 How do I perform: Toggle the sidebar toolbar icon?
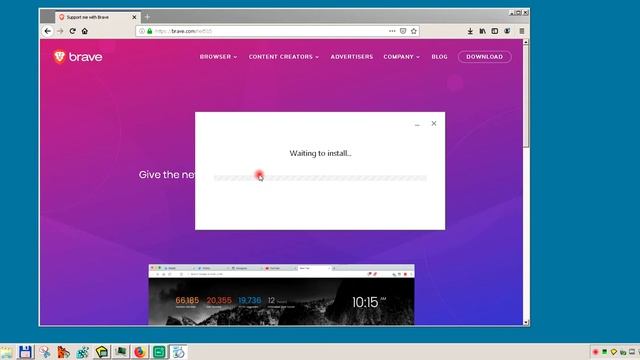click(x=495, y=31)
